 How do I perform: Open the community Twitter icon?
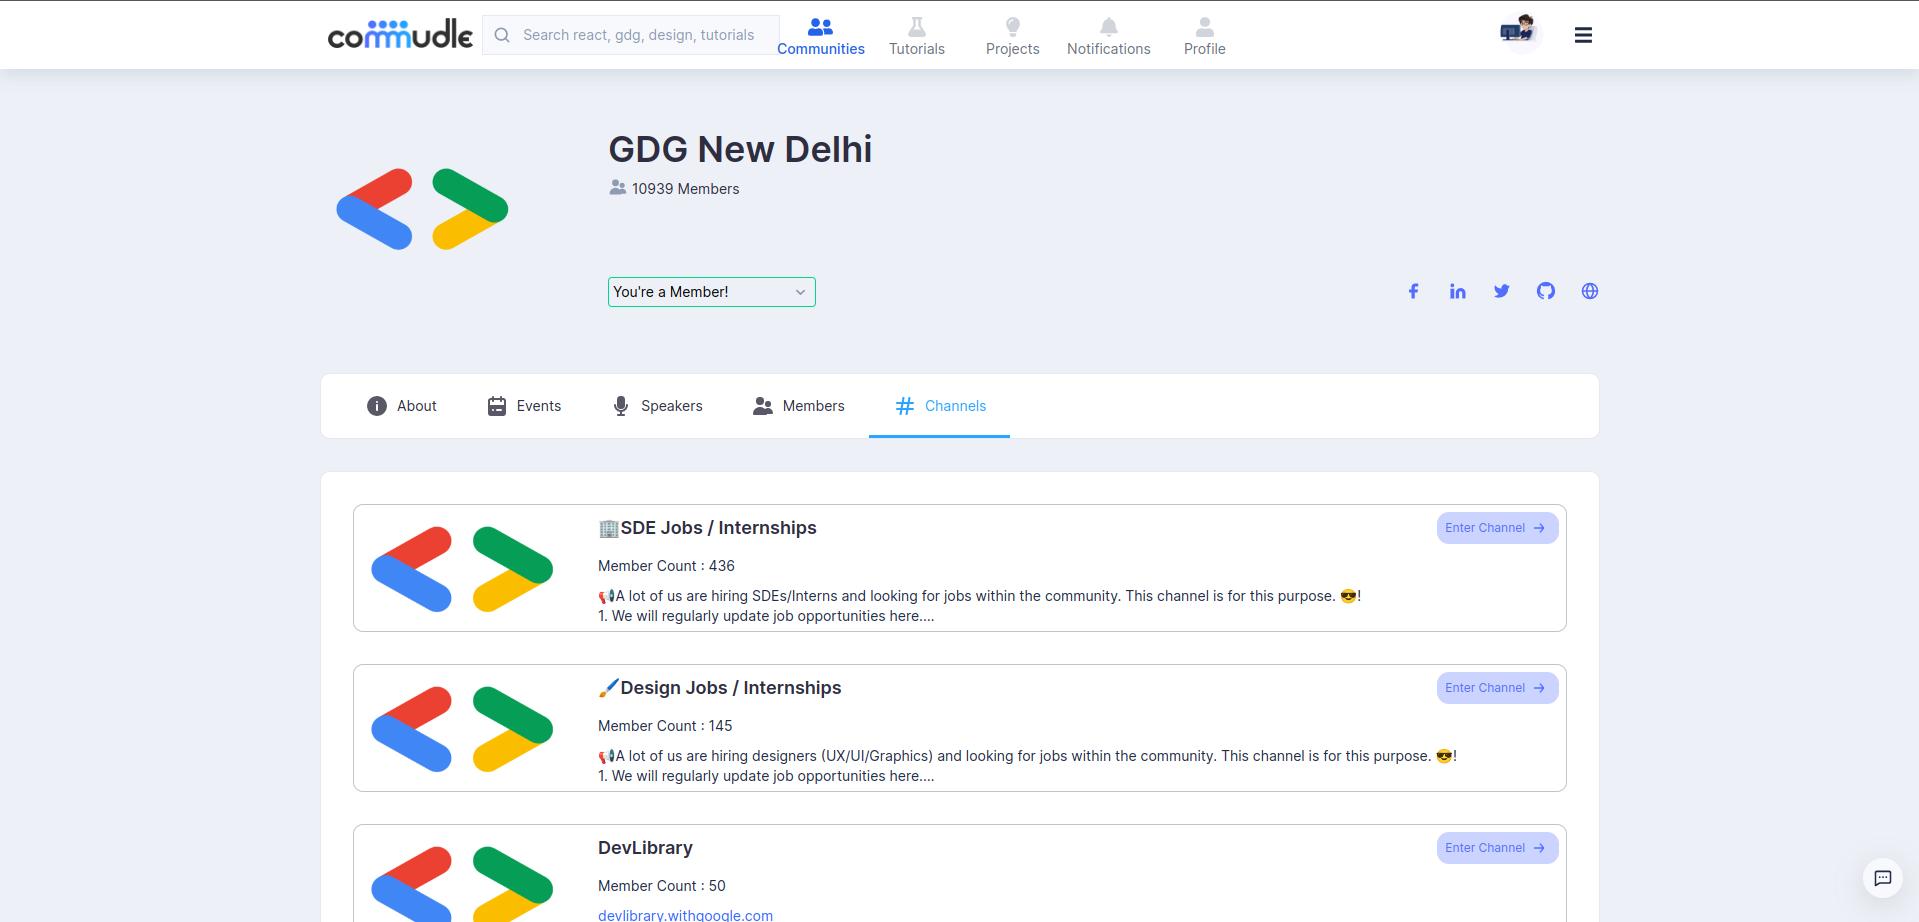[x=1502, y=291]
